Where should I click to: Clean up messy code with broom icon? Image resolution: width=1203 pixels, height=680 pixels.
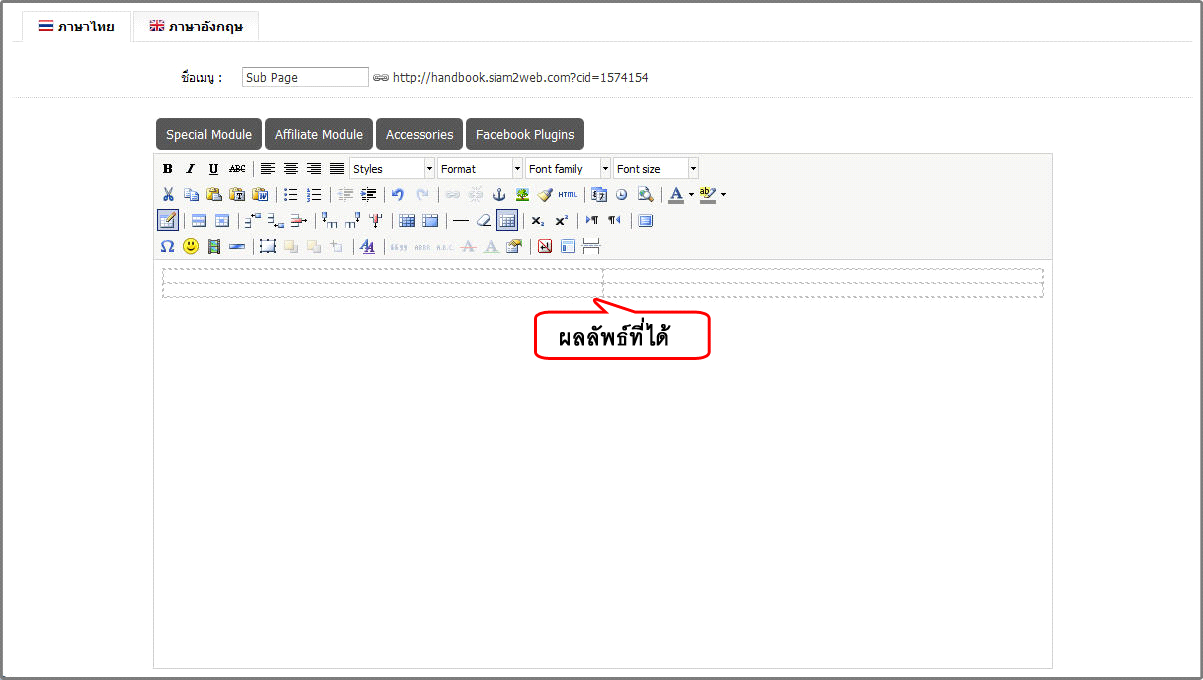pyautogui.click(x=545, y=195)
